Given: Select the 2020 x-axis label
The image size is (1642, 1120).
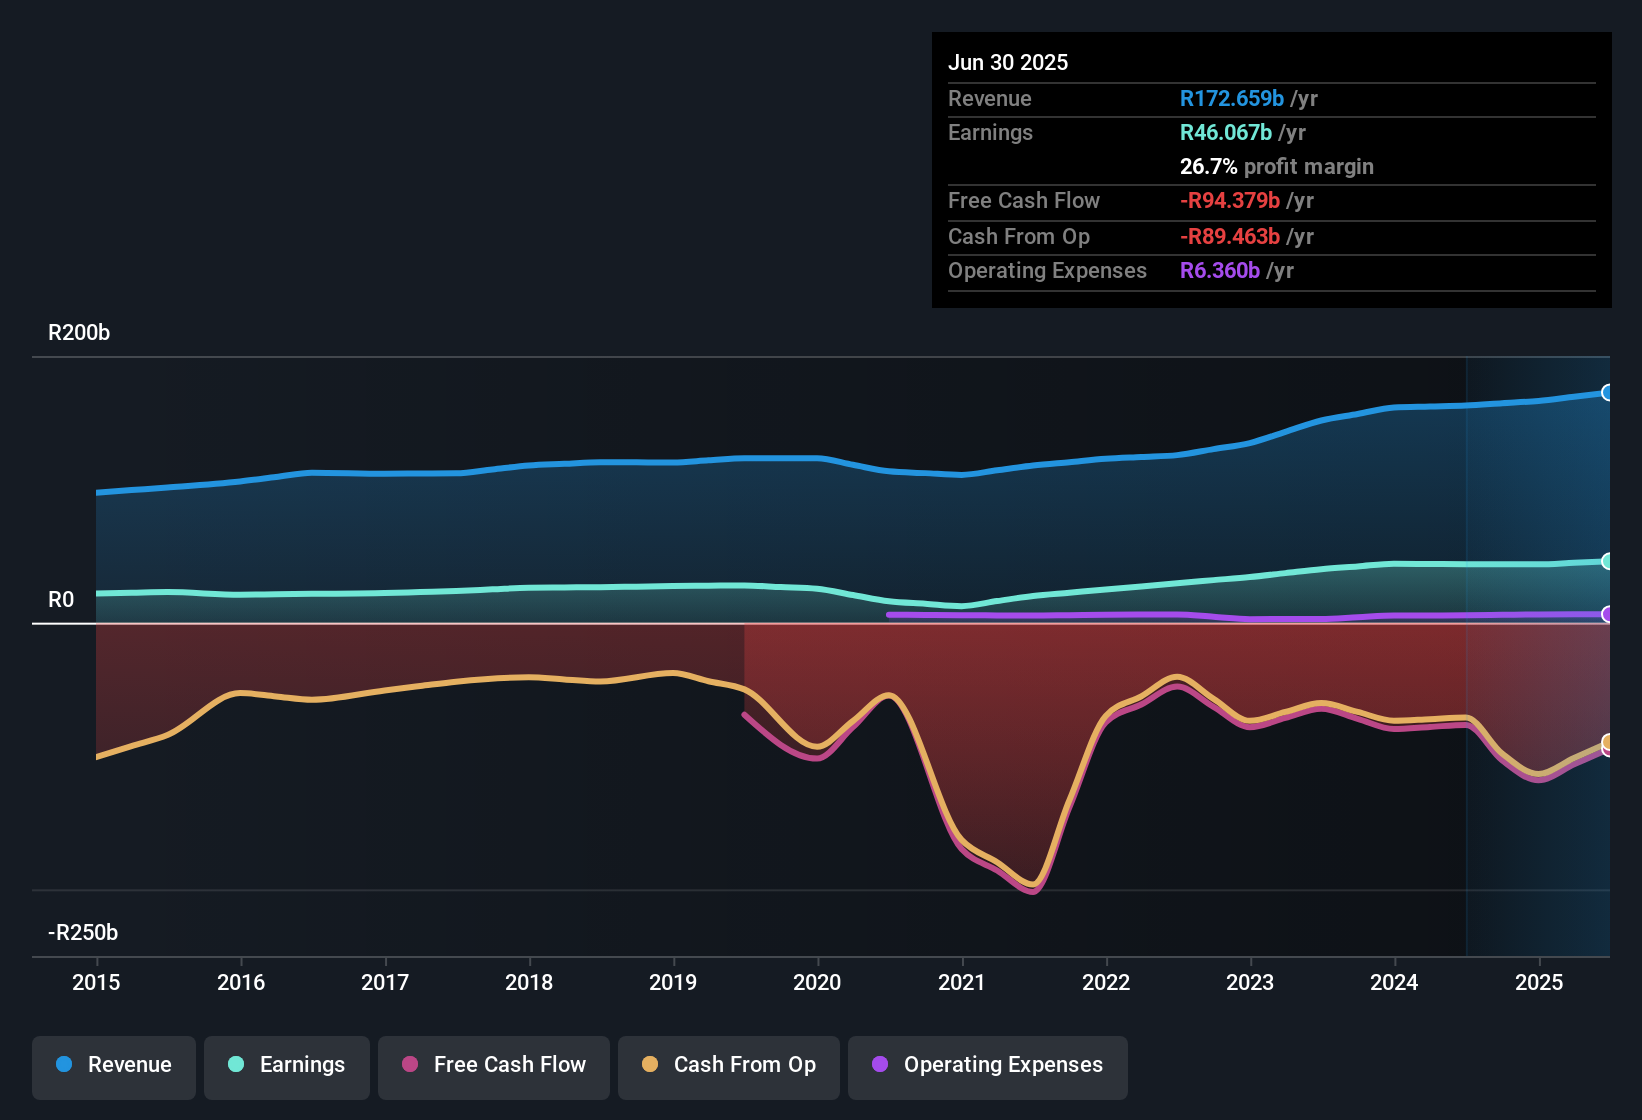Looking at the screenshot, I should coord(817,982).
